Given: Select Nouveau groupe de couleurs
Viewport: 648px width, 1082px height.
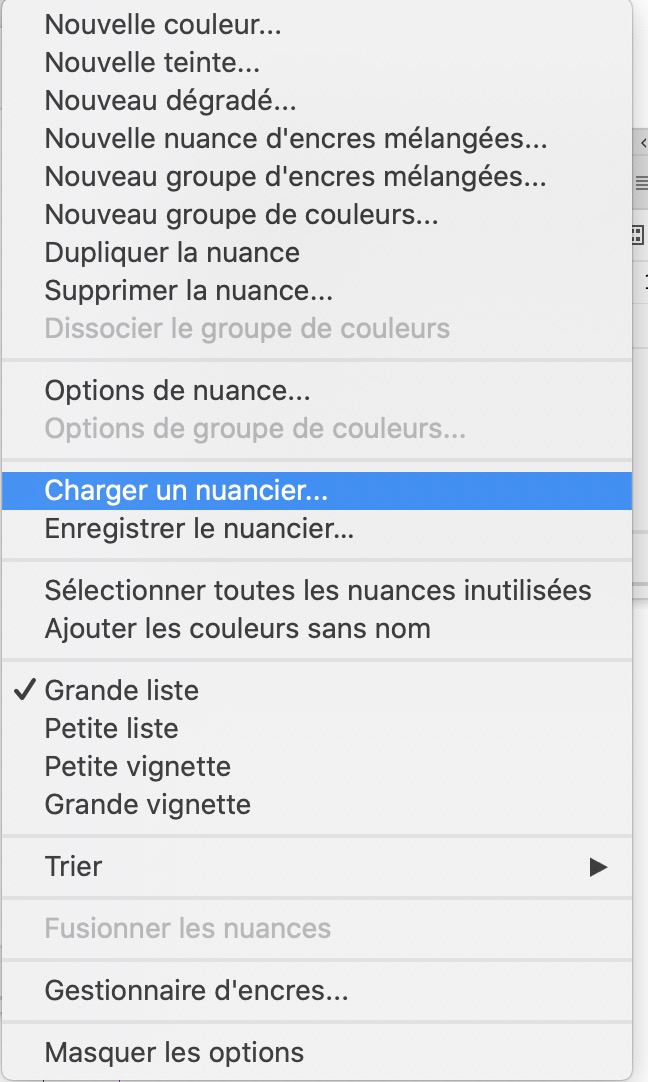Looking at the screenshot, I should (241, 215).
